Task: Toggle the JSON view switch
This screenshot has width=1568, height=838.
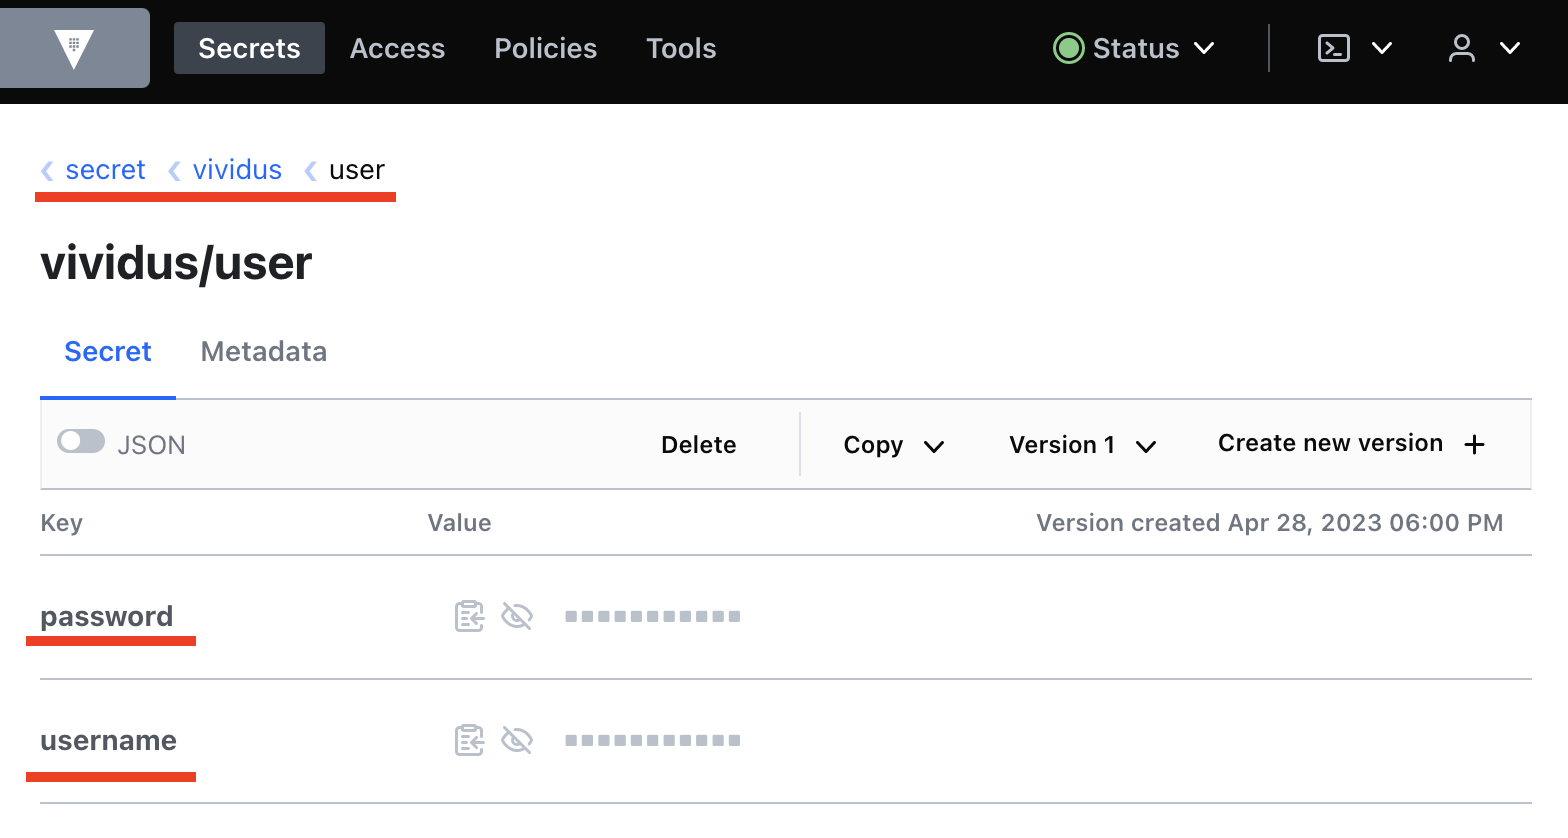Action: [x=81, y=441]
